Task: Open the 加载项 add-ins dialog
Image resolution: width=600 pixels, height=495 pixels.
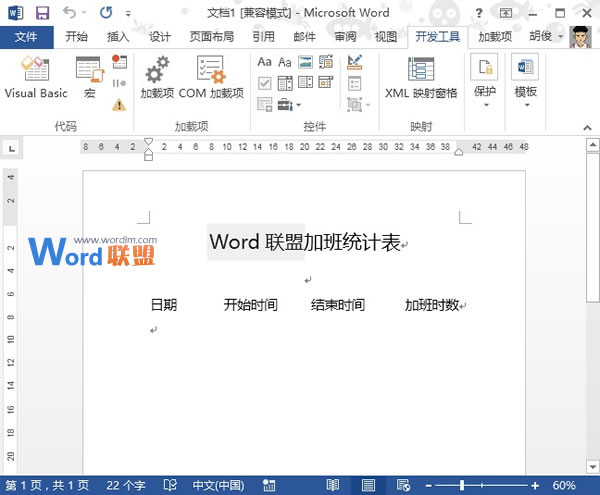Action: point(157,77)
